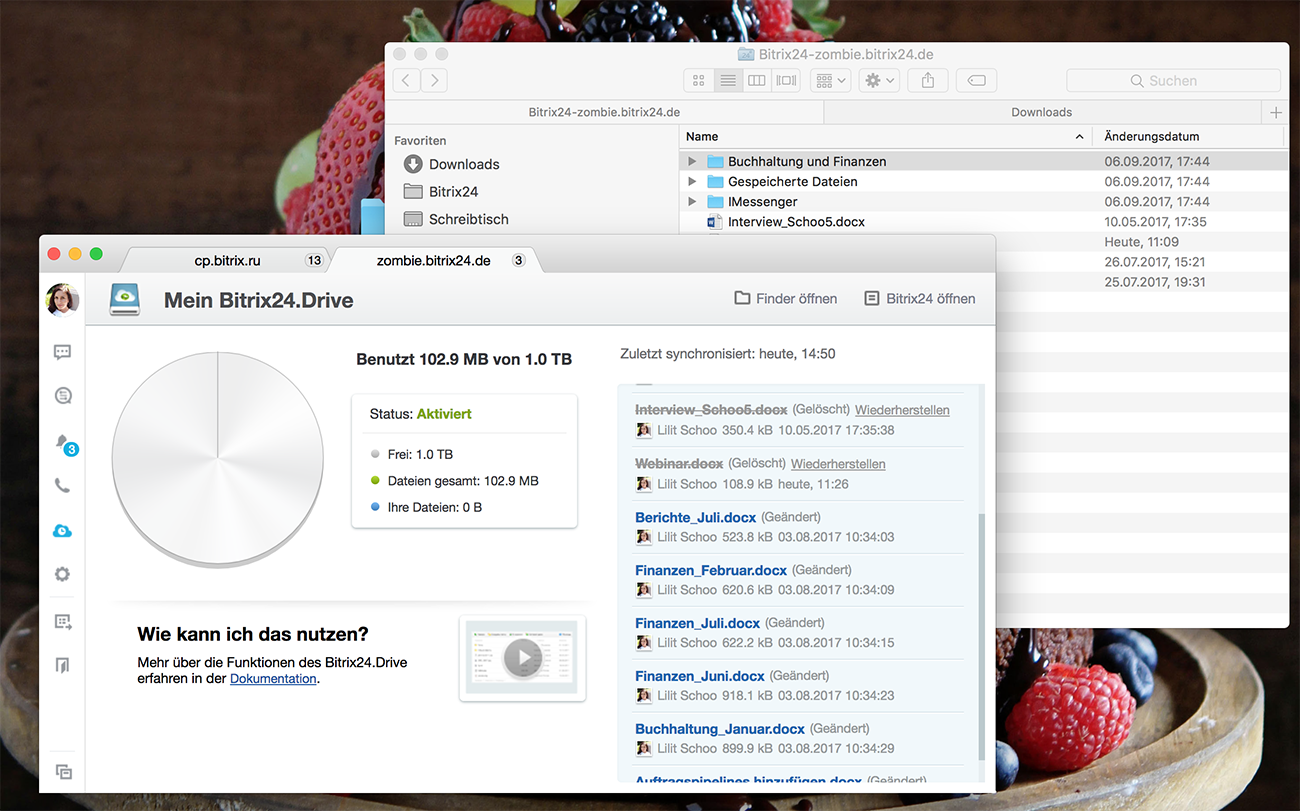Expand the Gespeicherte Dateien folder
Viewport: 1300px width, 811px height.
tap(692, 181)
